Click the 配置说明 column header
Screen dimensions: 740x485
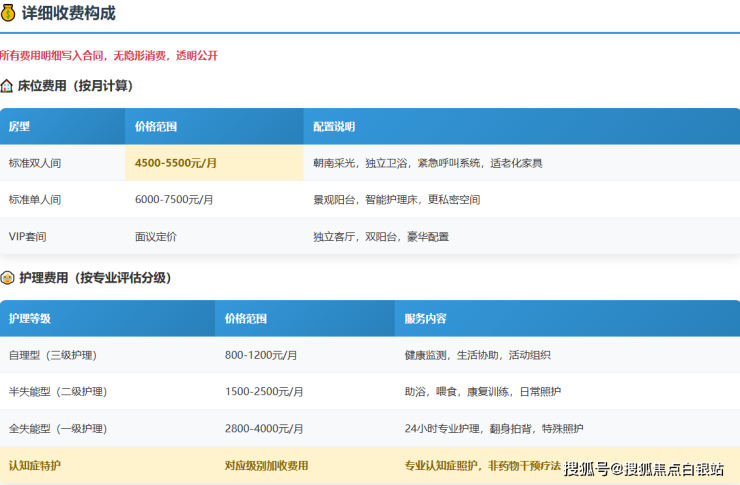[334, 127]
